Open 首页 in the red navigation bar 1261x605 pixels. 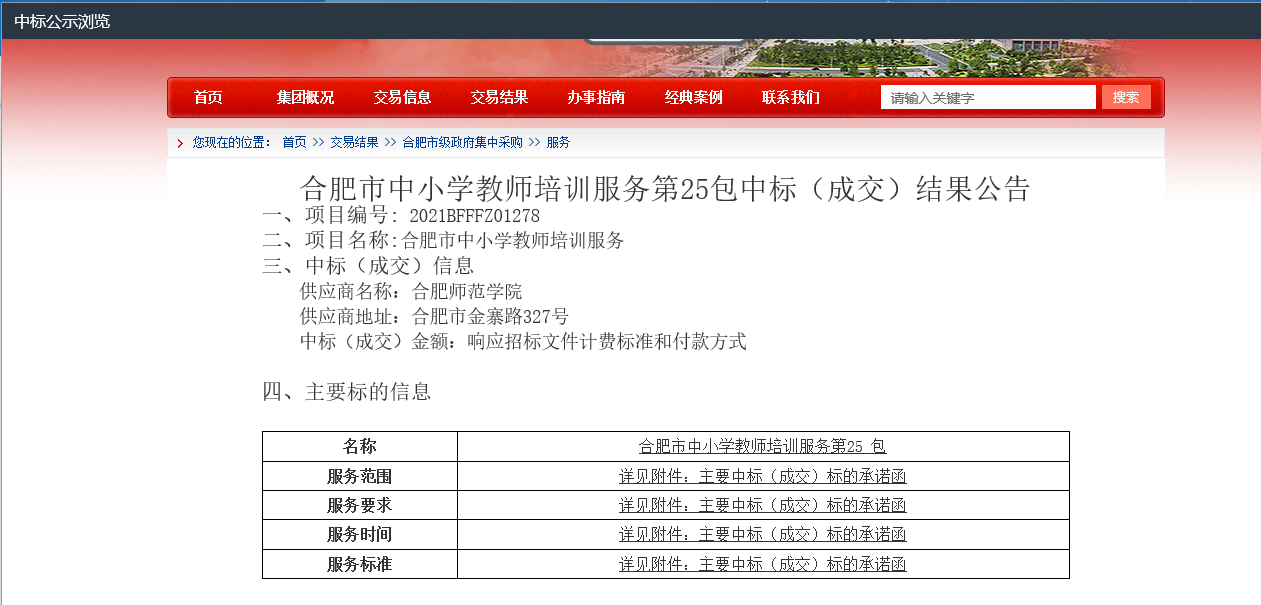tap(208, 98)
